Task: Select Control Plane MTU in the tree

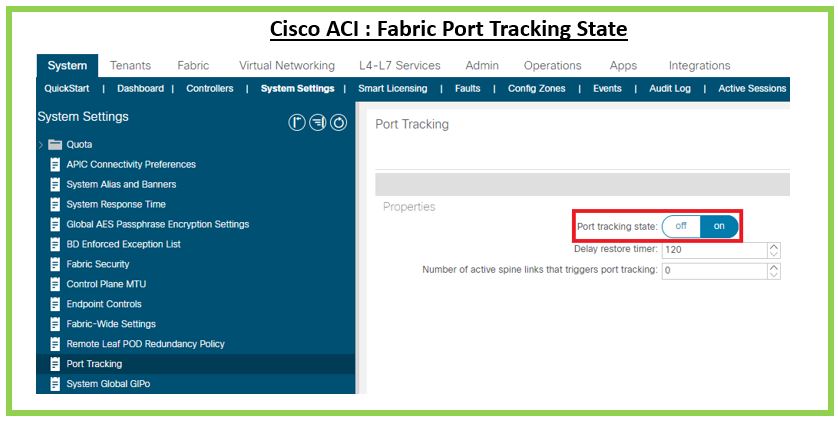Action: click(106, 284)
